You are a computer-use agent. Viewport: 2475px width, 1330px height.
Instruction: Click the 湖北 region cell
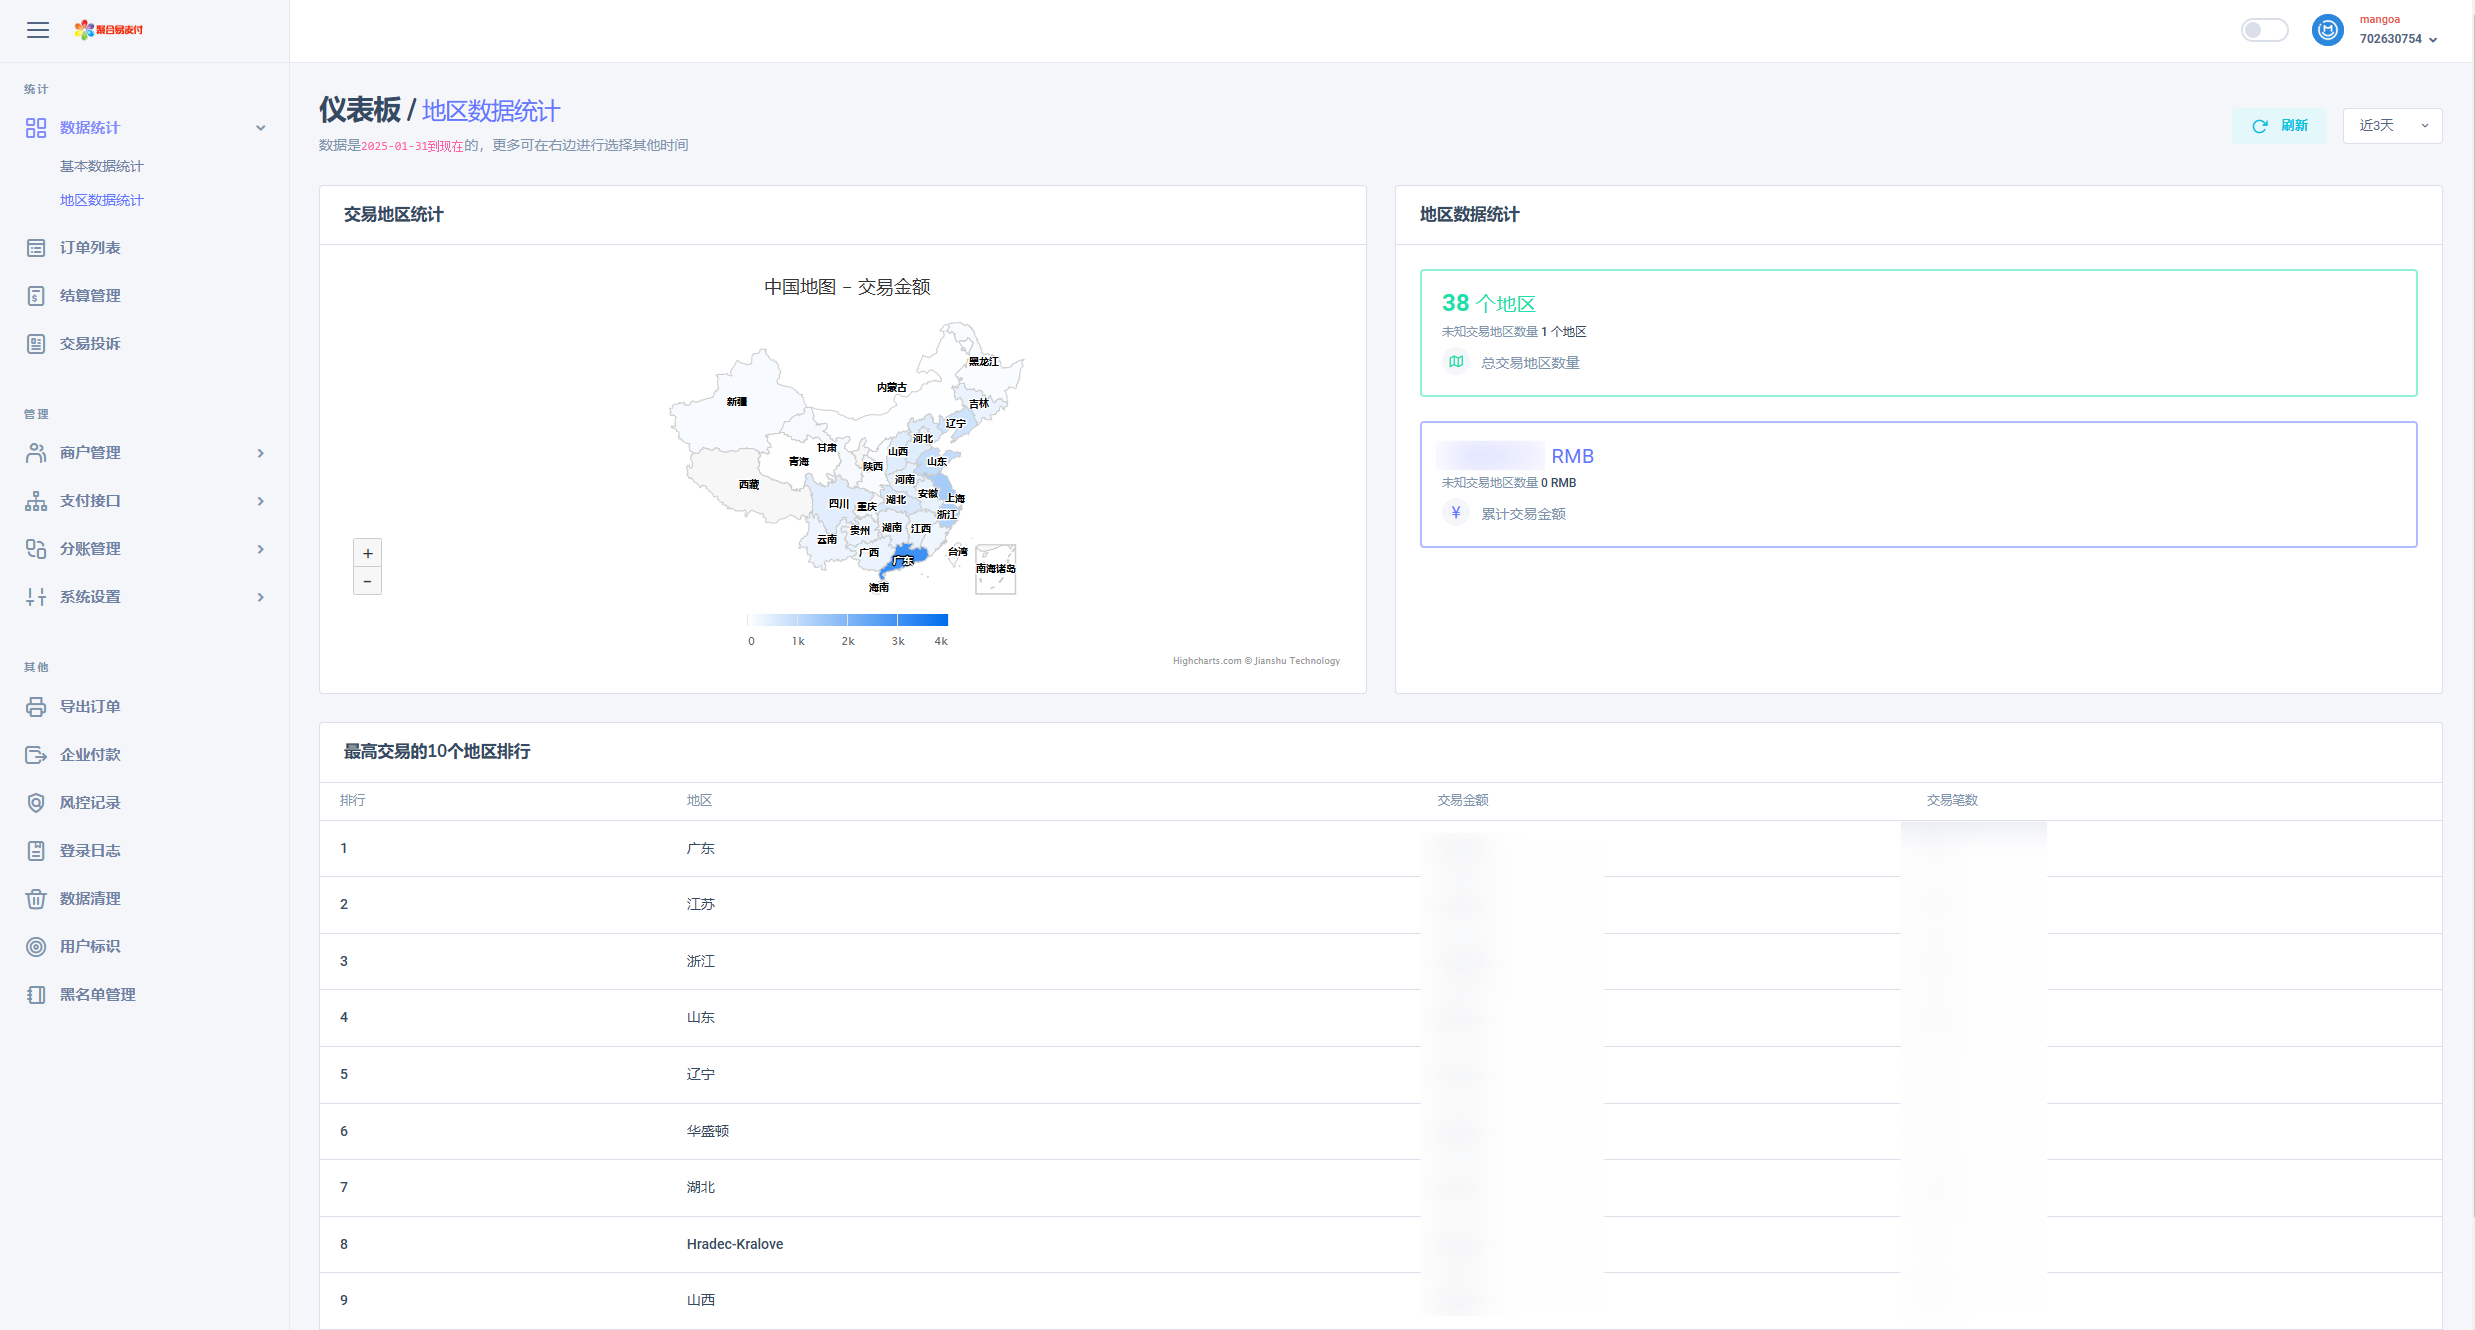[701, 1188]
